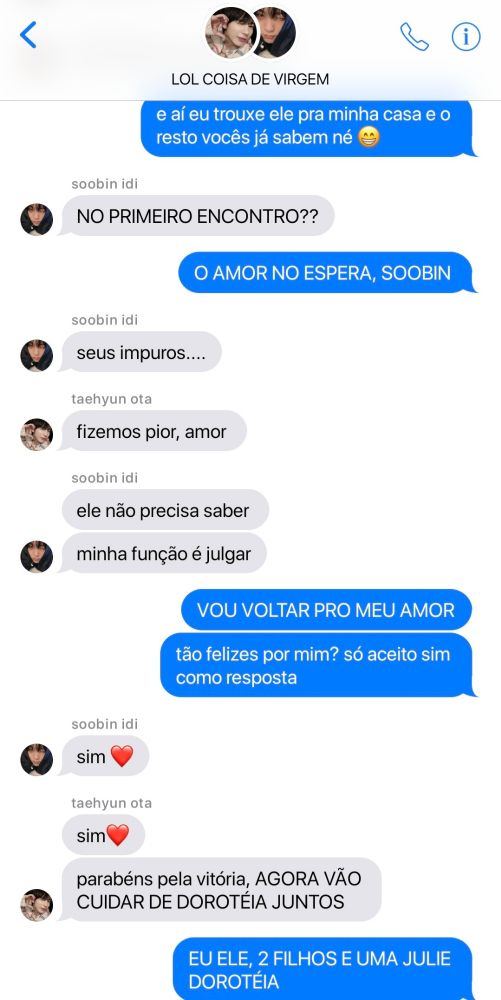The width and height of the screenshot is (501, 1000).
Task: Tap the EU ELE, 2 FILHOS message bubble
Action: [323, 969]
